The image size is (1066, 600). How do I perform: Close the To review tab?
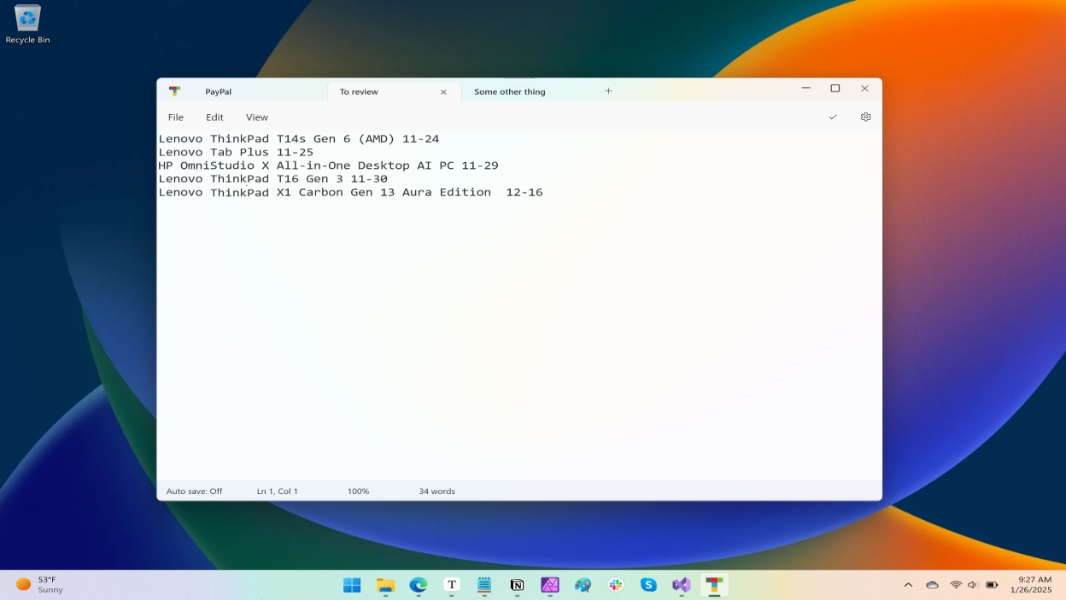coord(443,91)
